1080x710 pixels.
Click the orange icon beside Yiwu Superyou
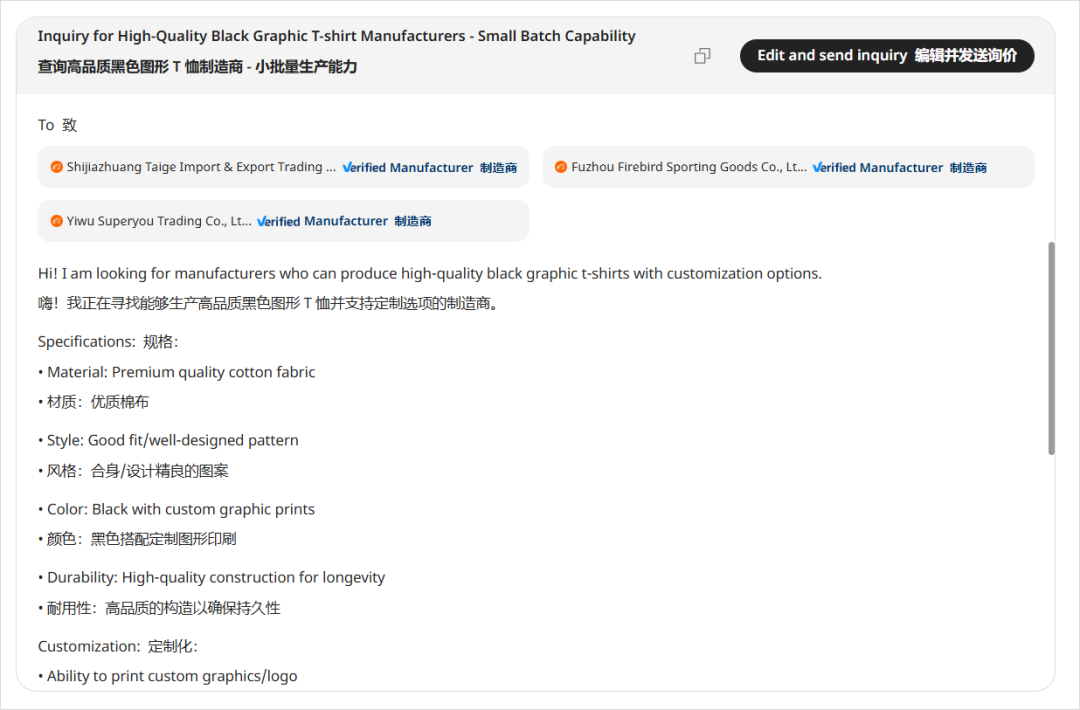[57, 221]
